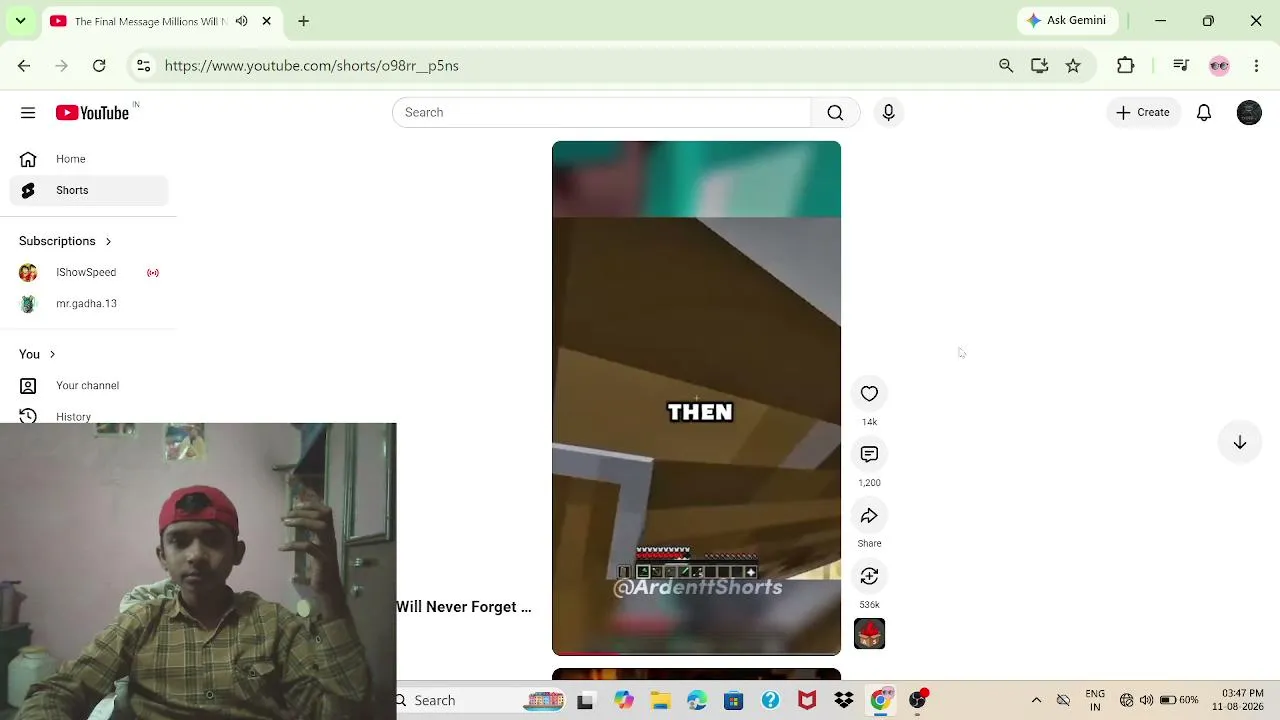This screenshot has width=1280, height=720.
Task: Open the volume control in system tray
Action: coord(1146,700)
